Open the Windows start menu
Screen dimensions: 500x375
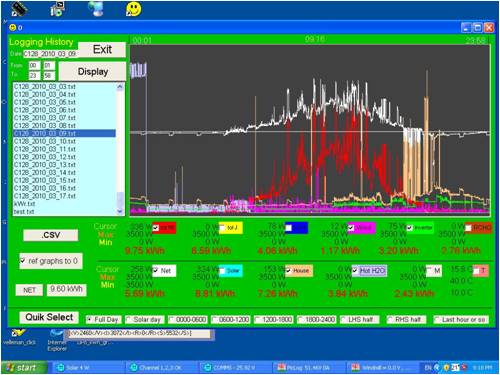pos(24,367)
